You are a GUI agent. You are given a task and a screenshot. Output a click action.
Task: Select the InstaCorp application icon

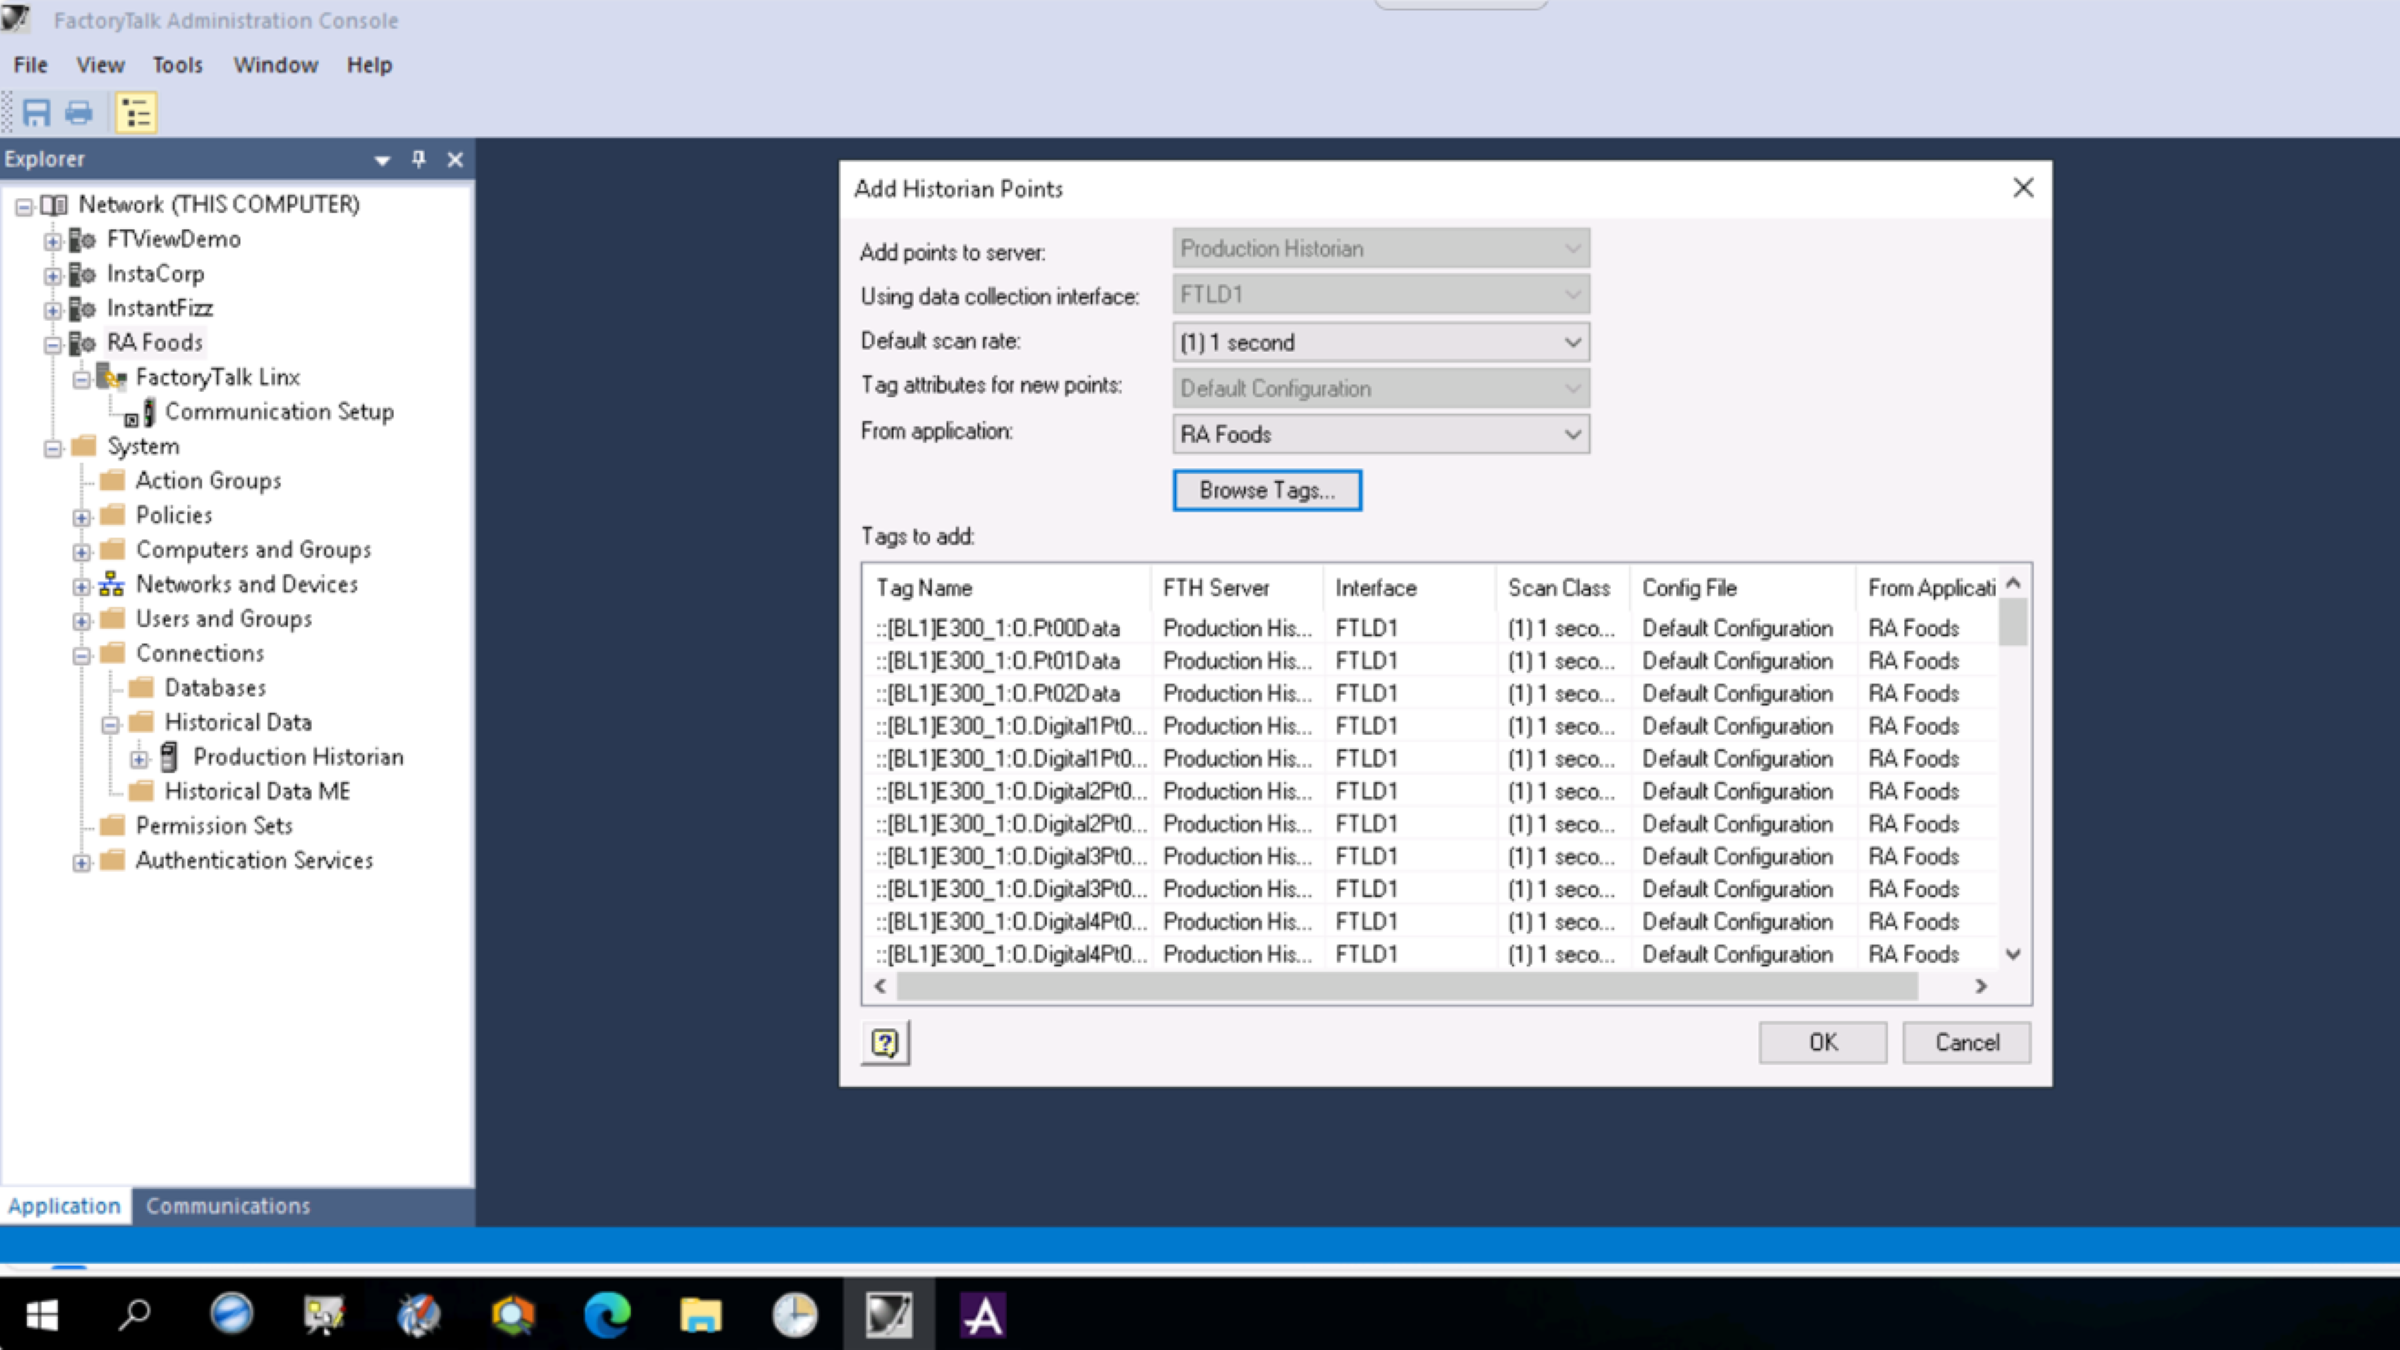click(x=83, y=274)
